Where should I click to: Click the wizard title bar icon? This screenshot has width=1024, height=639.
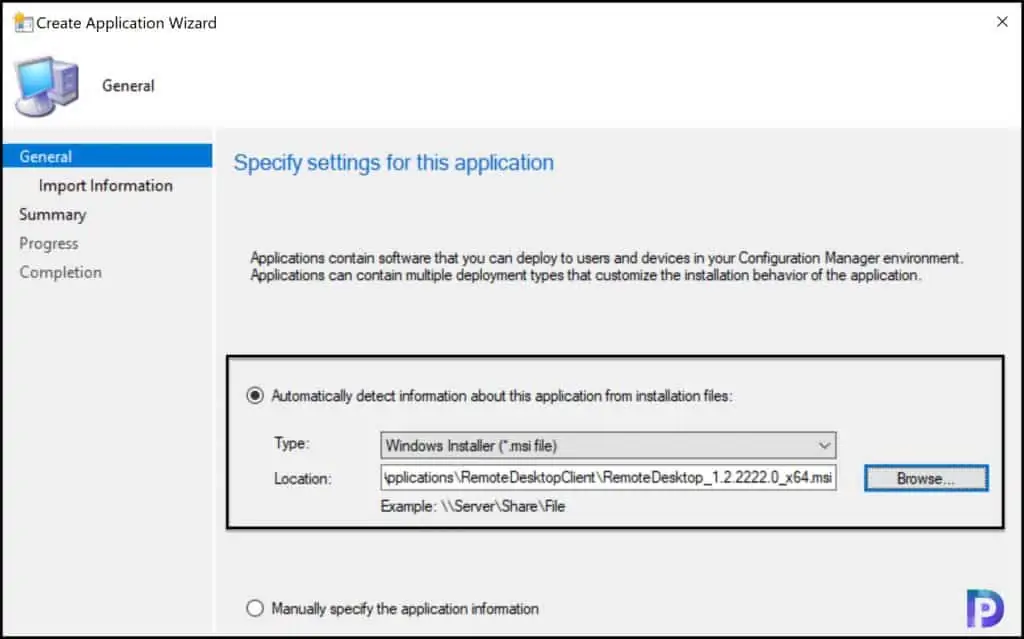(x=23, y=23)
